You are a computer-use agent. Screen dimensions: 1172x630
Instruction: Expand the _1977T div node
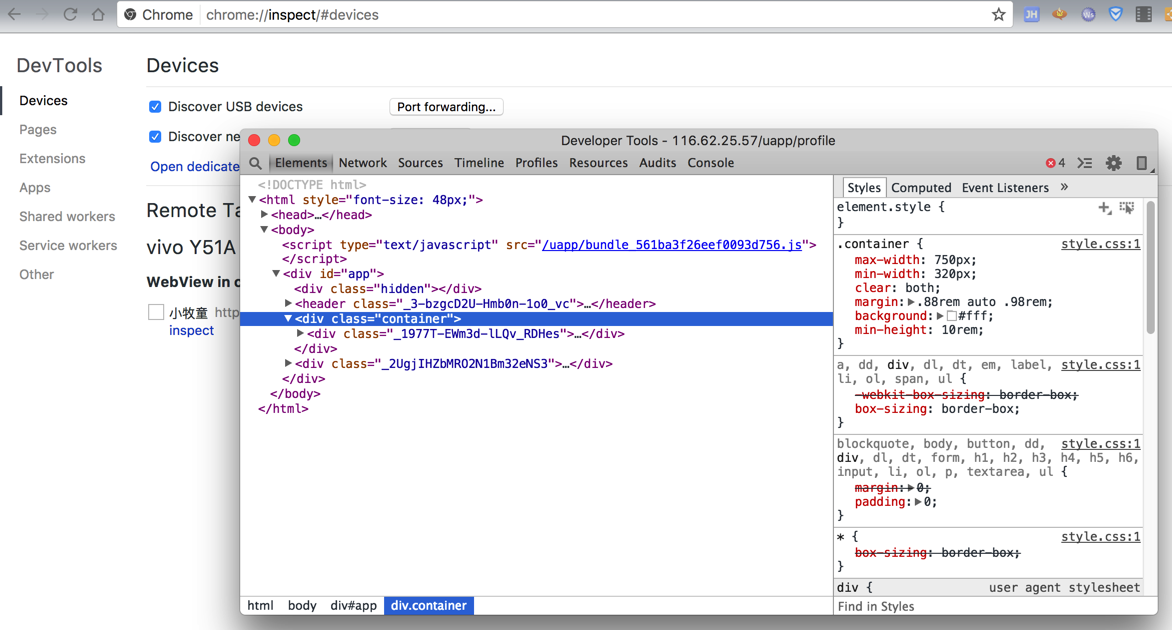pyautogui.click(x=300, y=333)
